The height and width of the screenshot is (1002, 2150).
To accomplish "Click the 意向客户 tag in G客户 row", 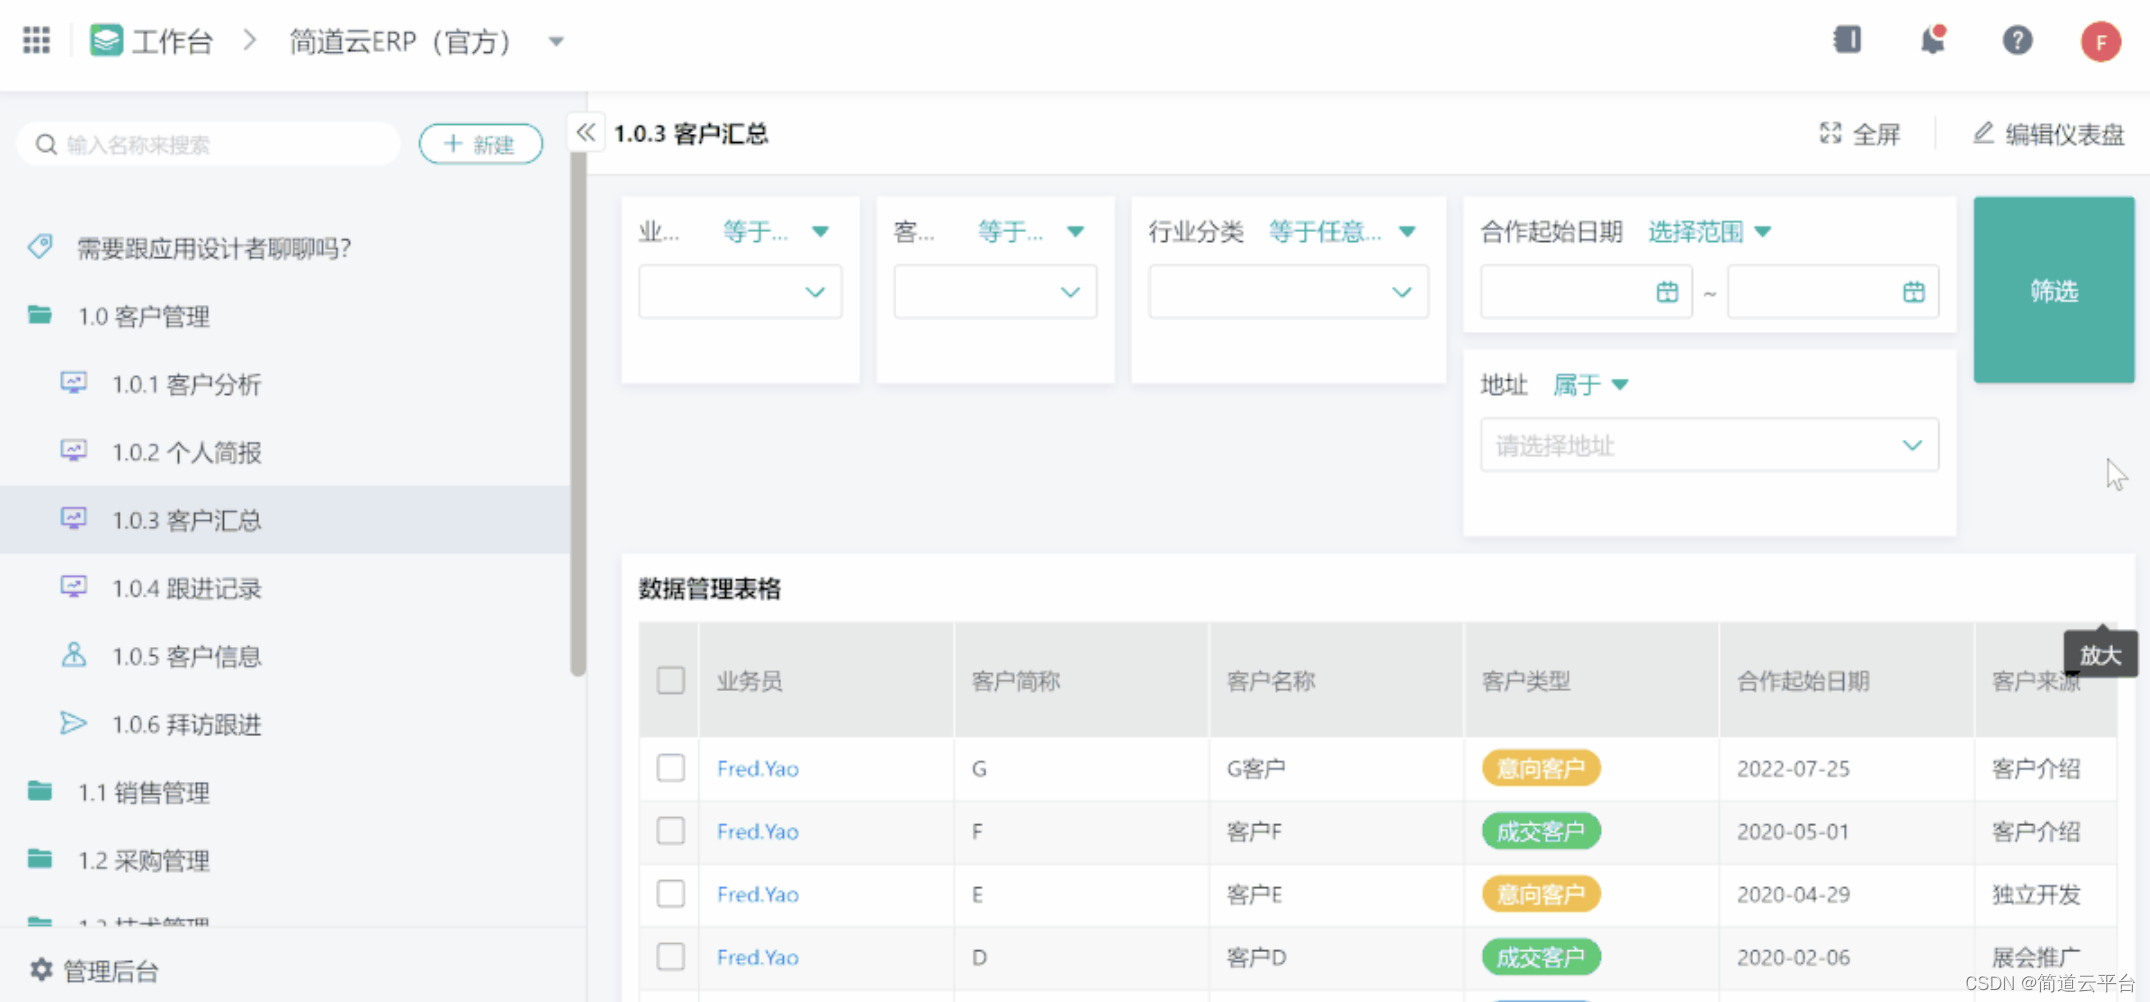I will tap(1541, 768).
